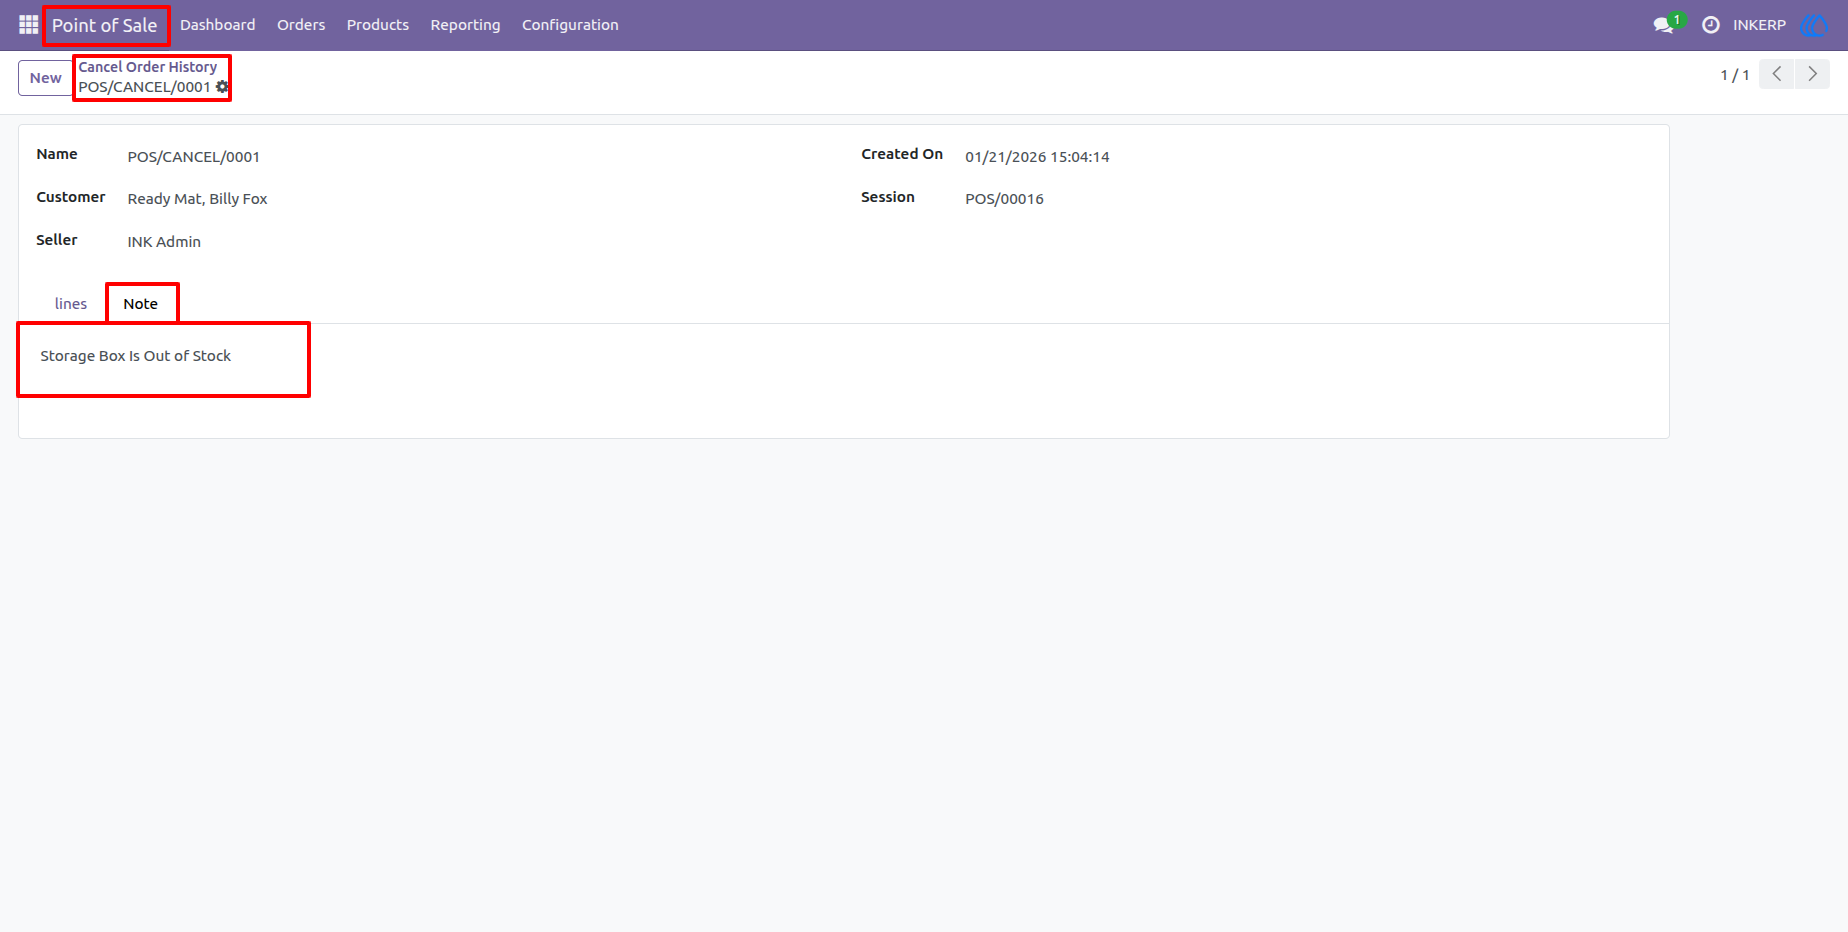Open the Dashboard menu

(x=218, y=25)
